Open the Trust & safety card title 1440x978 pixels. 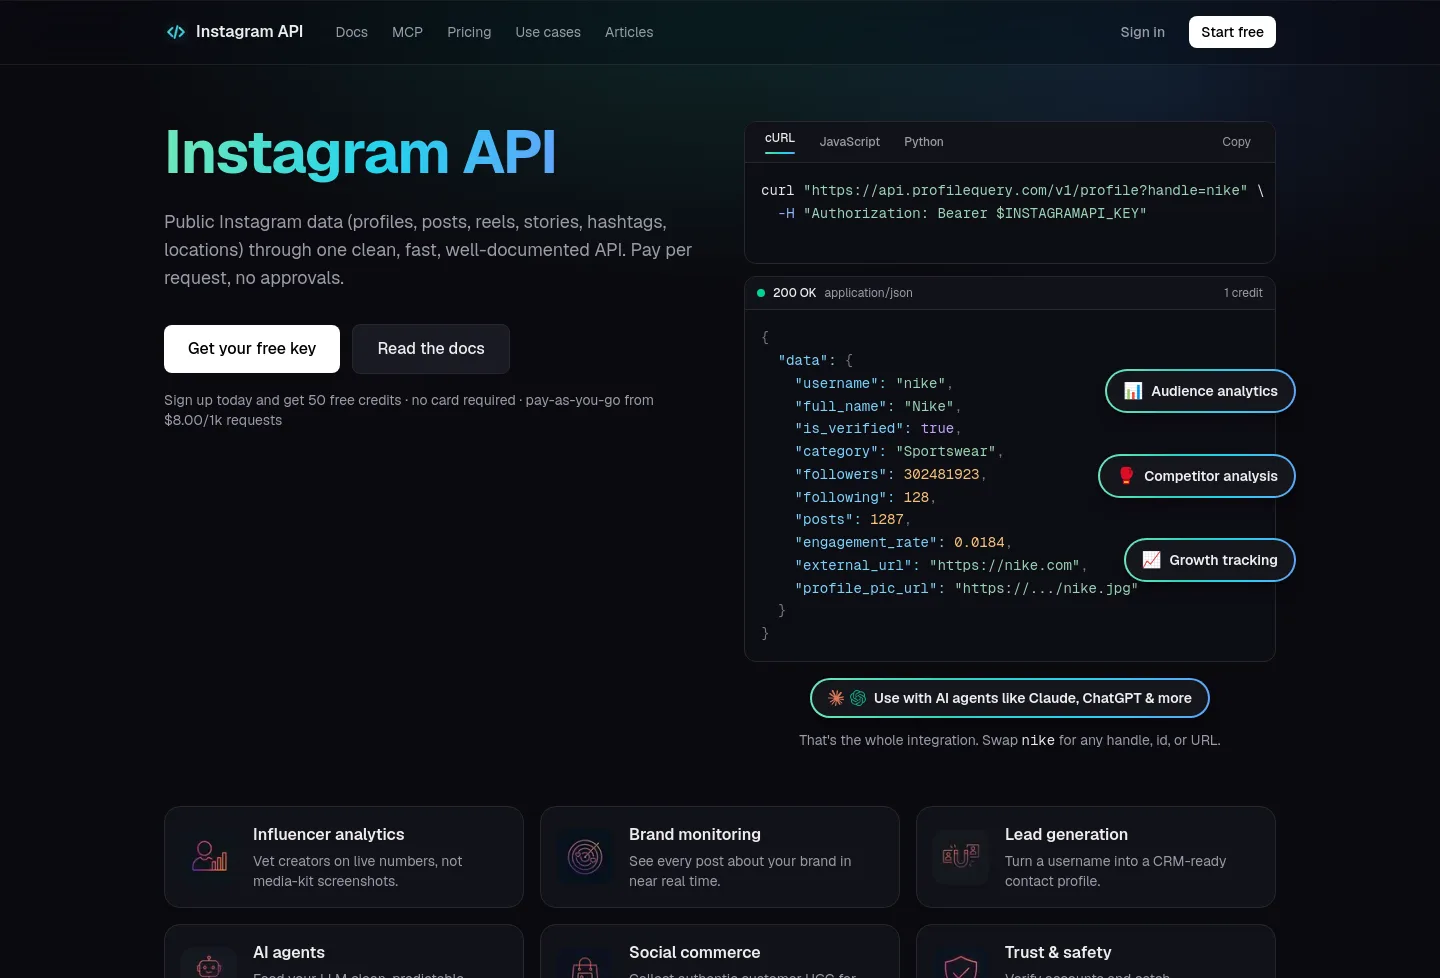tap(1058, 952)
